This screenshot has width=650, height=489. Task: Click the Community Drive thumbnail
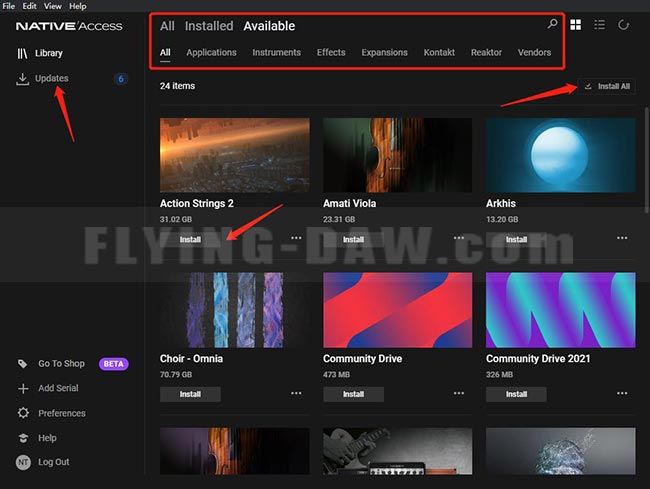398,310
